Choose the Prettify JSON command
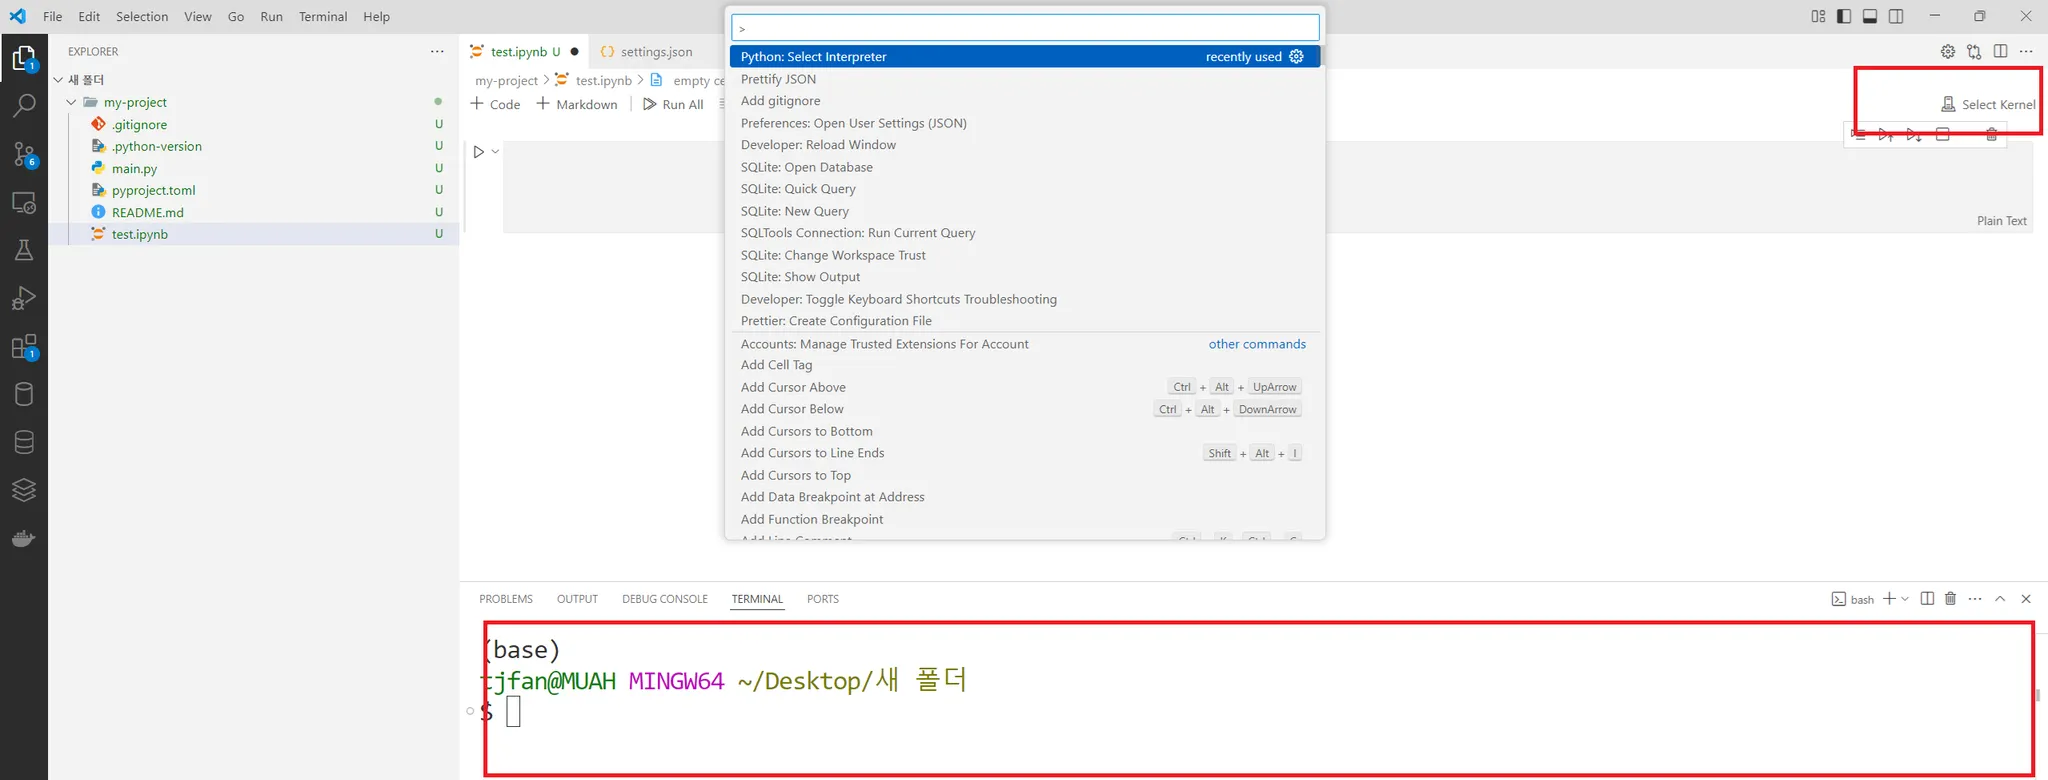2048x780 pixels. 1025,79
